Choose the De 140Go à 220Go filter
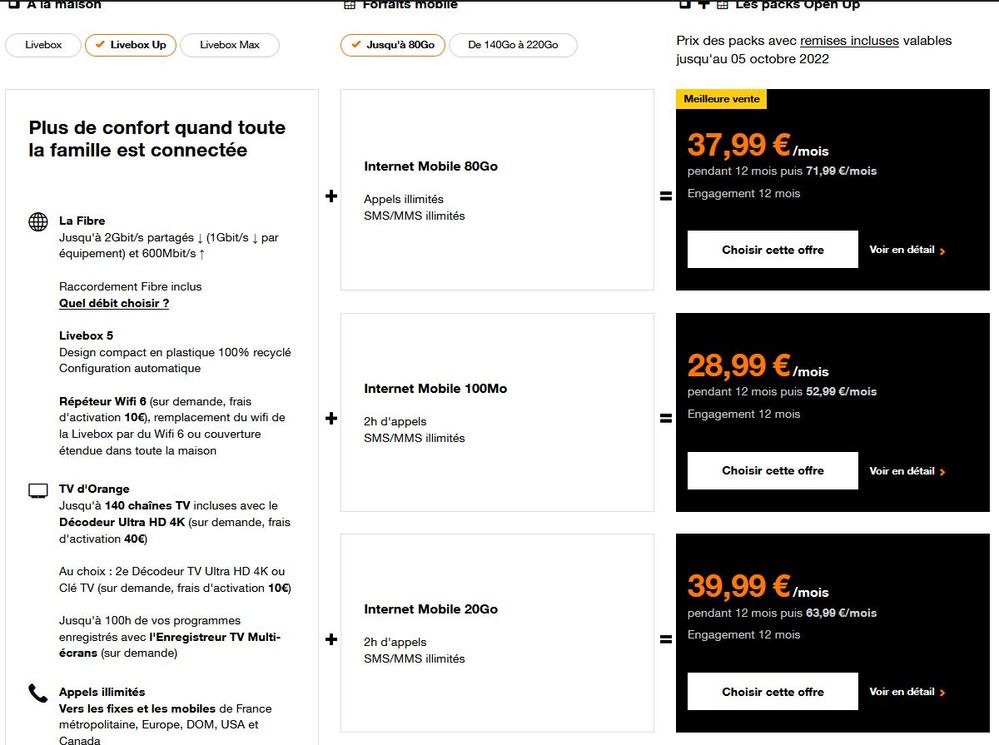 click(513, 45)
